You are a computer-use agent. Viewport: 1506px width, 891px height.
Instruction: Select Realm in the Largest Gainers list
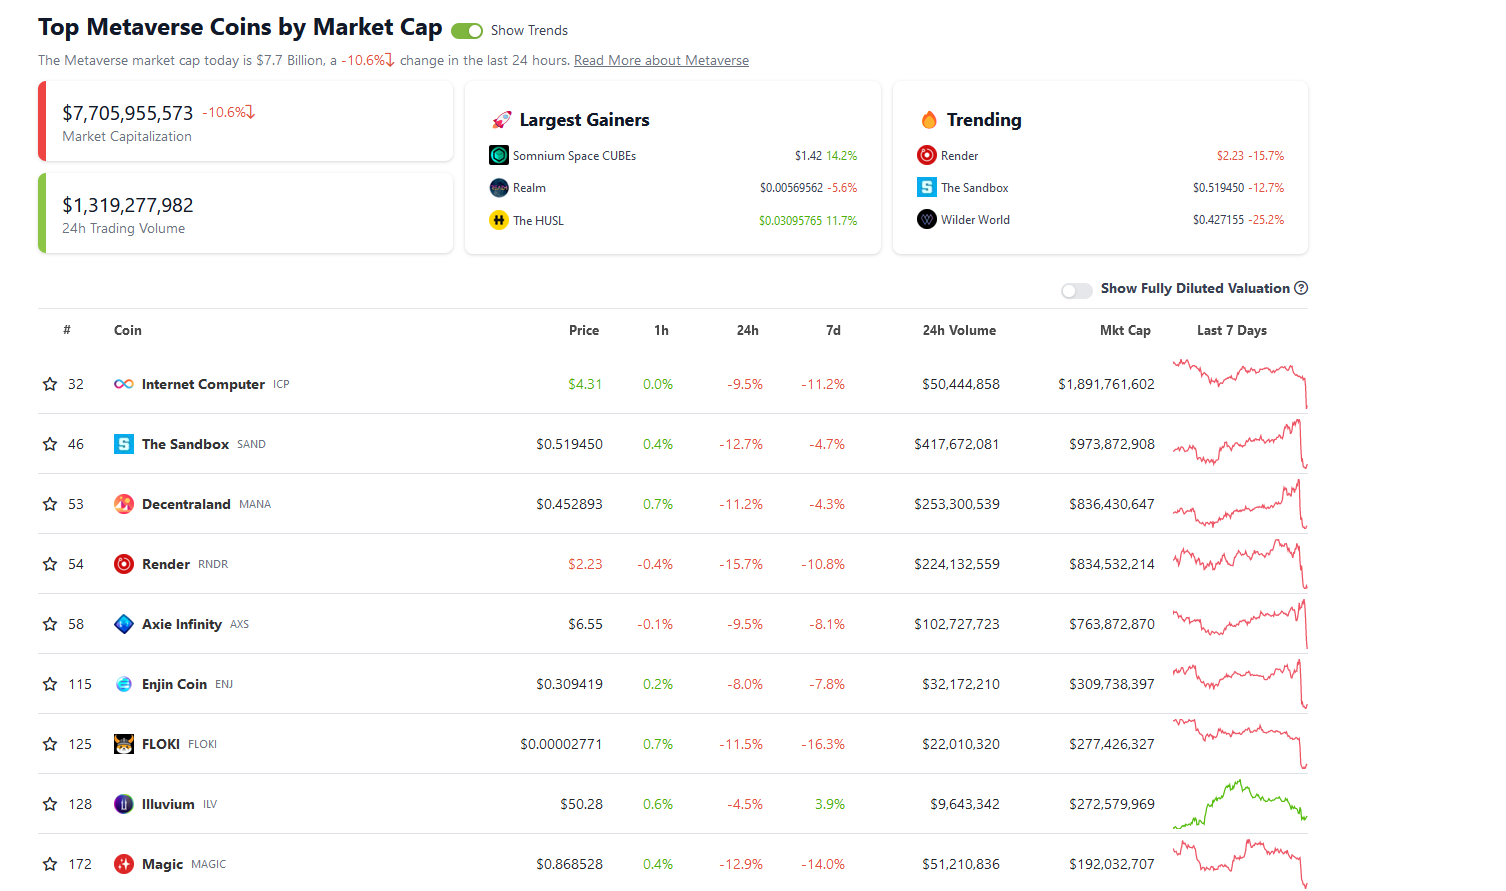[527, 187]
